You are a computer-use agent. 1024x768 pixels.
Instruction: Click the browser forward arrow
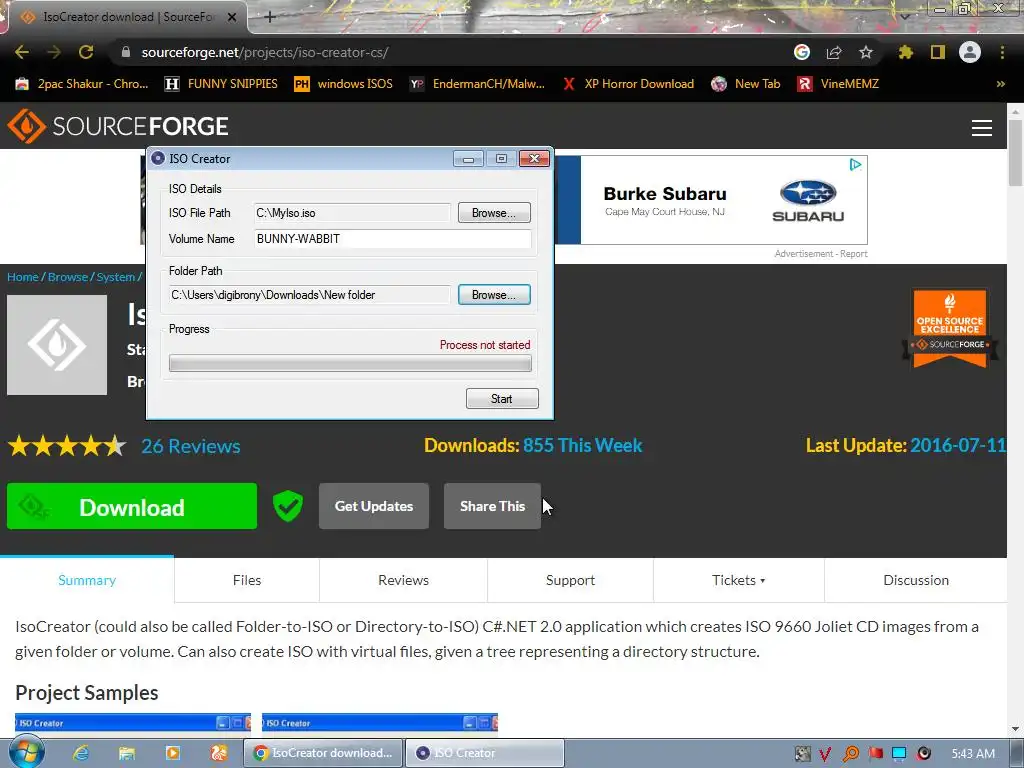pyautogui.click(x=54, y=52)
